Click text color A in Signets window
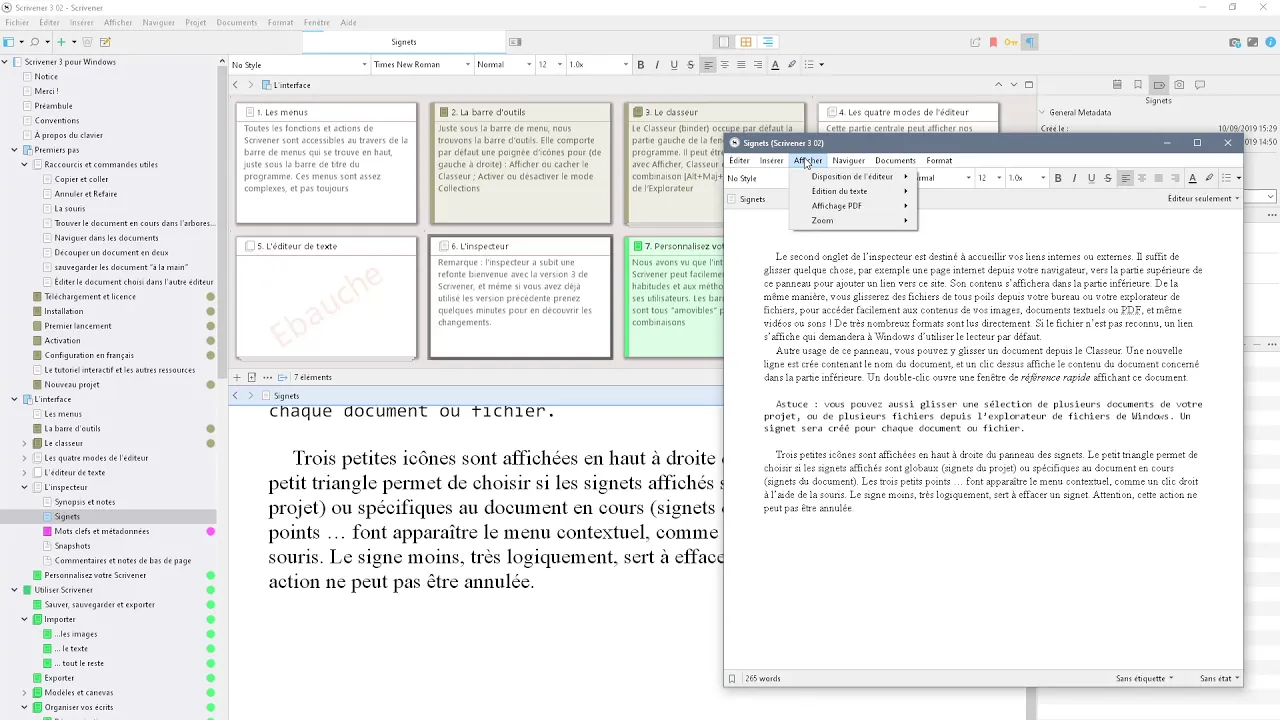This screenshot has height=720, width=1280. tap(1192, 178)
